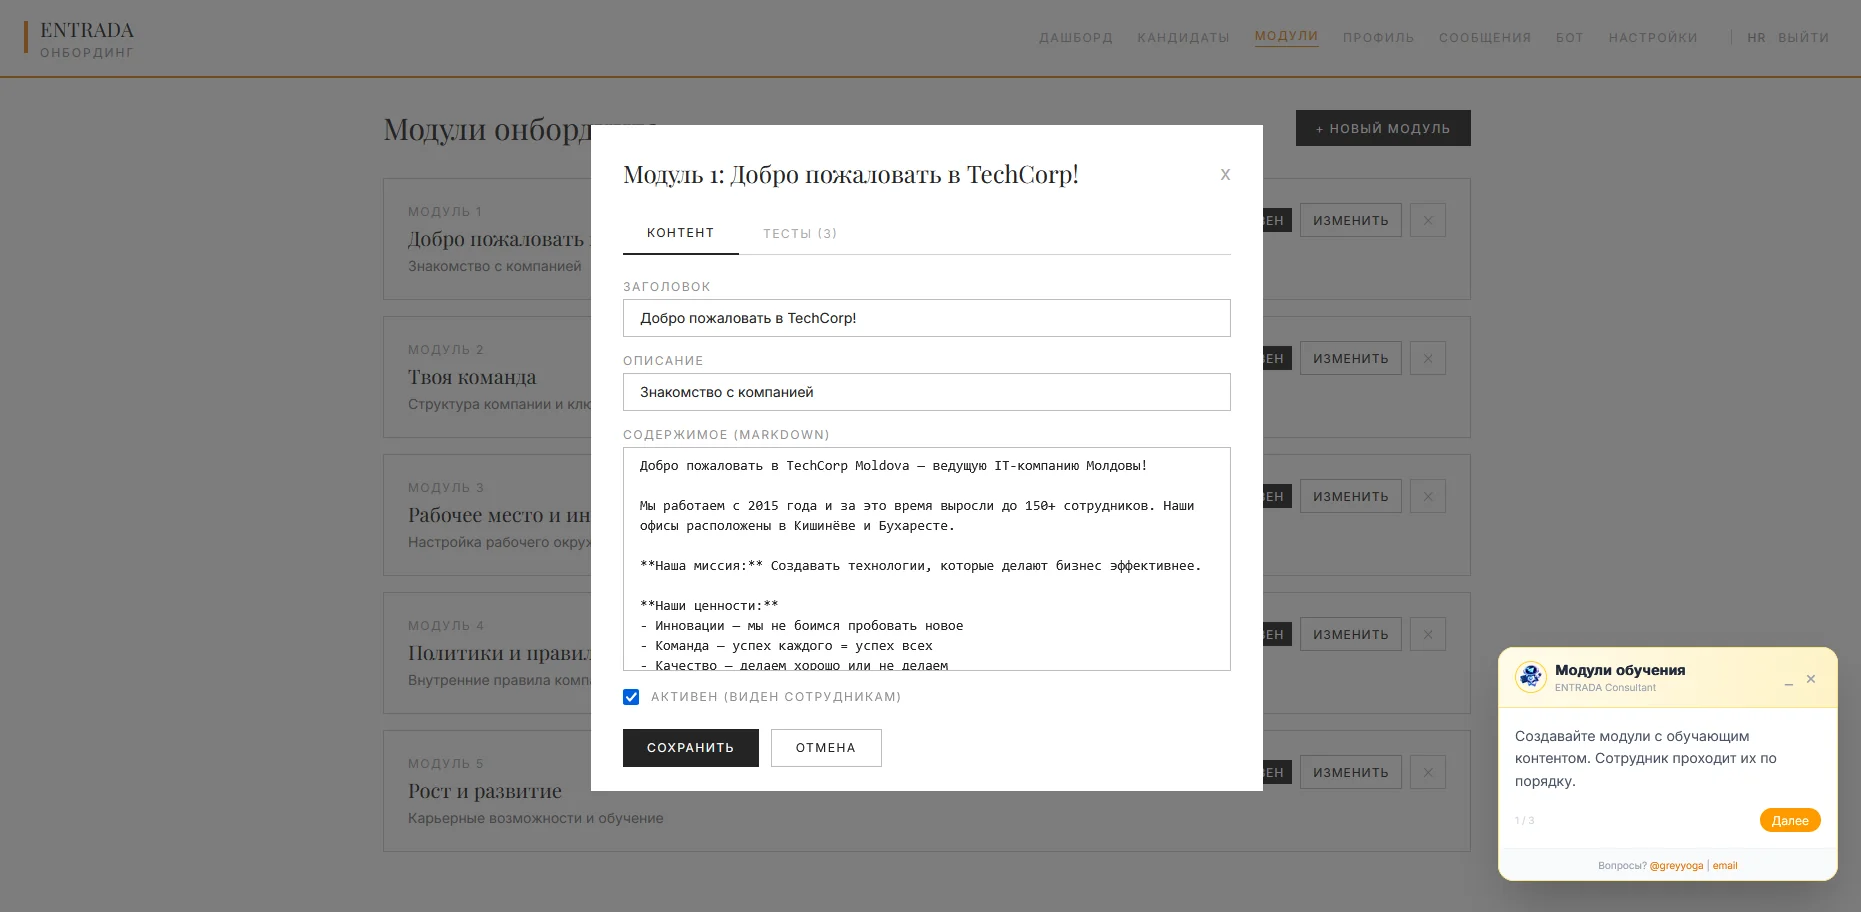
Task: Open the Тесты (3) tab
Action: [x=800, y=233]
